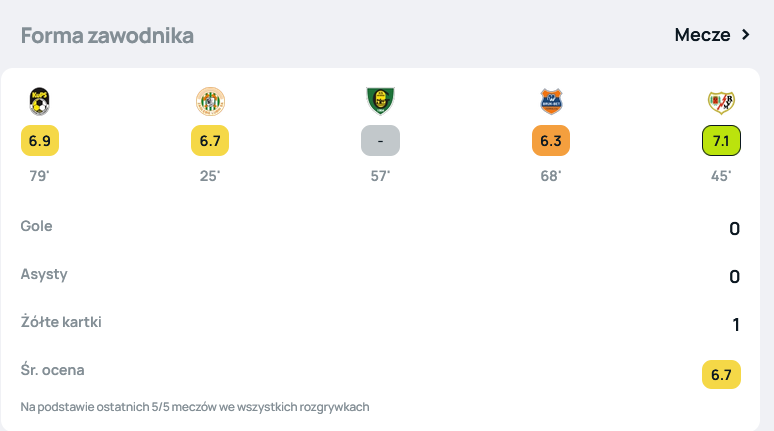This screenshot has width=774, height=431.
Task: Click the Rayo Vallecano club crest
Action: tap(721, 101)
